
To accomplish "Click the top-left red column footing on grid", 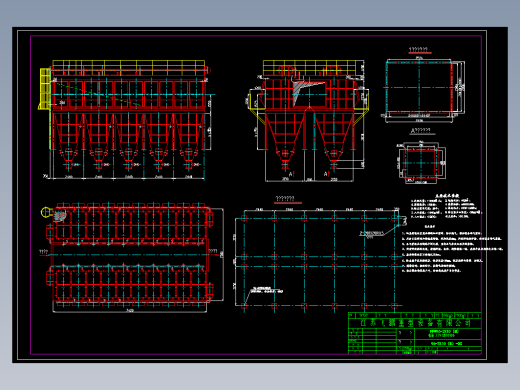I will point(244,218).
